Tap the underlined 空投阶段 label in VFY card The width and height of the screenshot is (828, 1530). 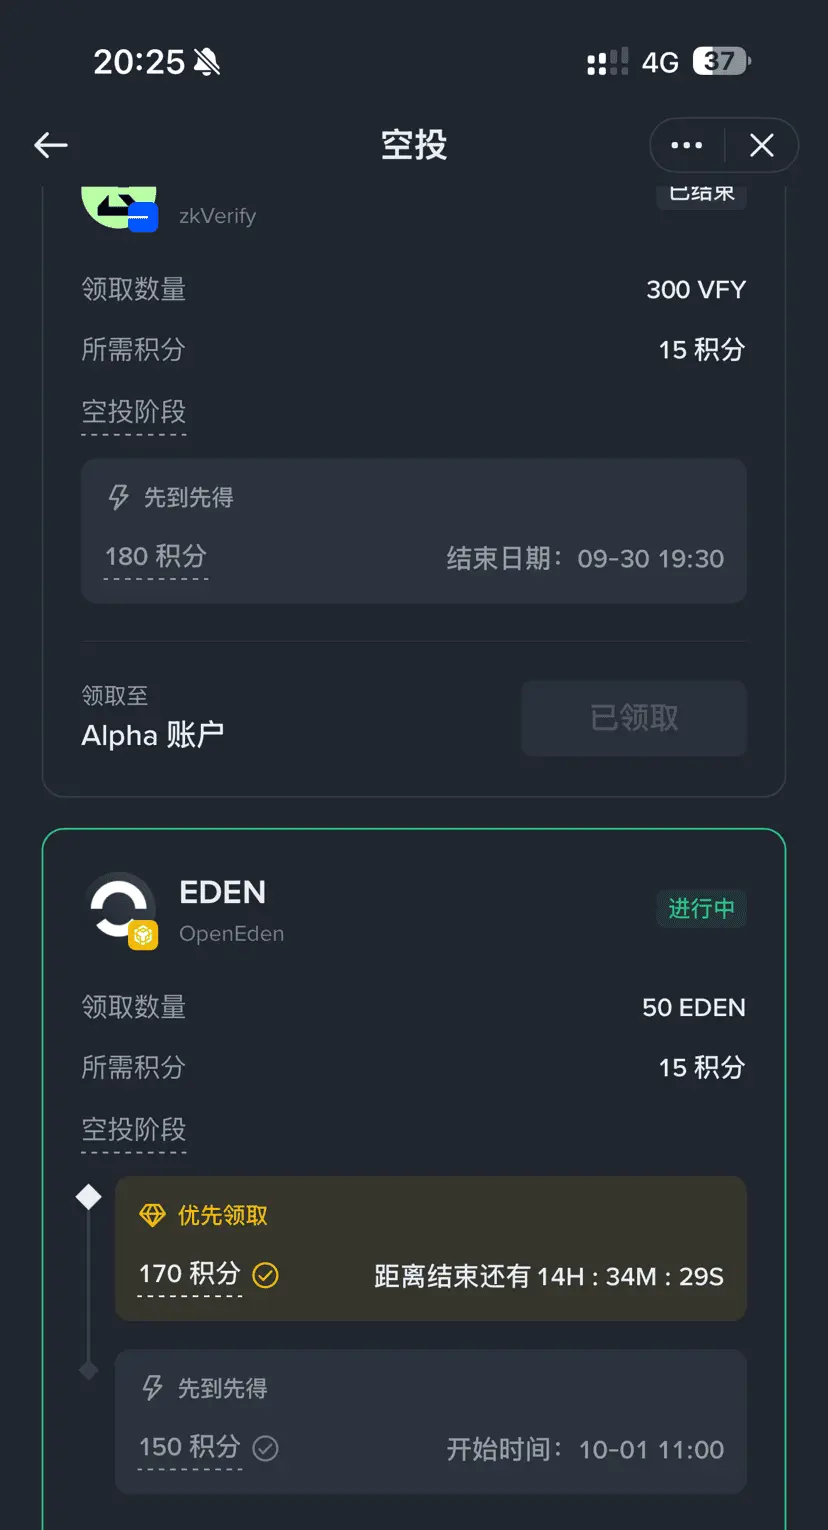coord(134,413)
